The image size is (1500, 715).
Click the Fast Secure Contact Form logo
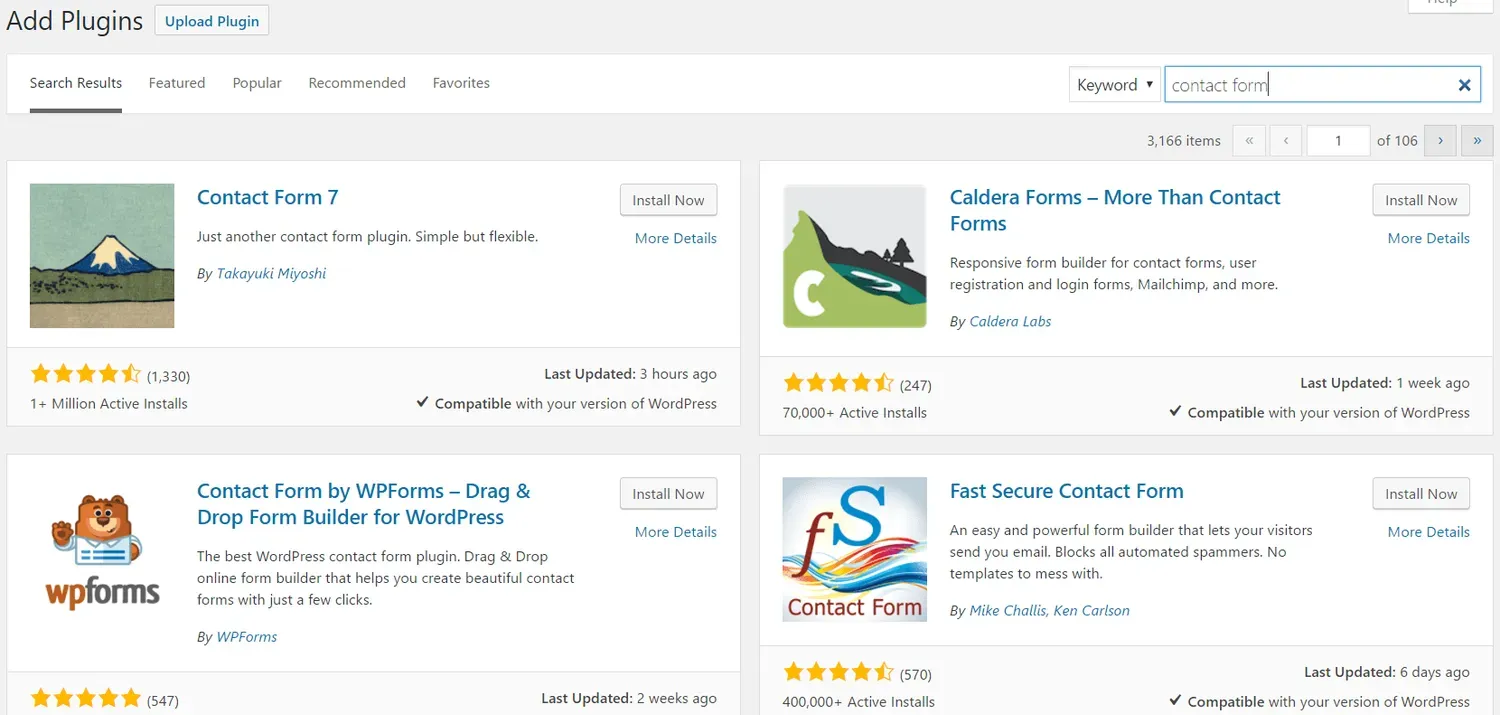854,549
